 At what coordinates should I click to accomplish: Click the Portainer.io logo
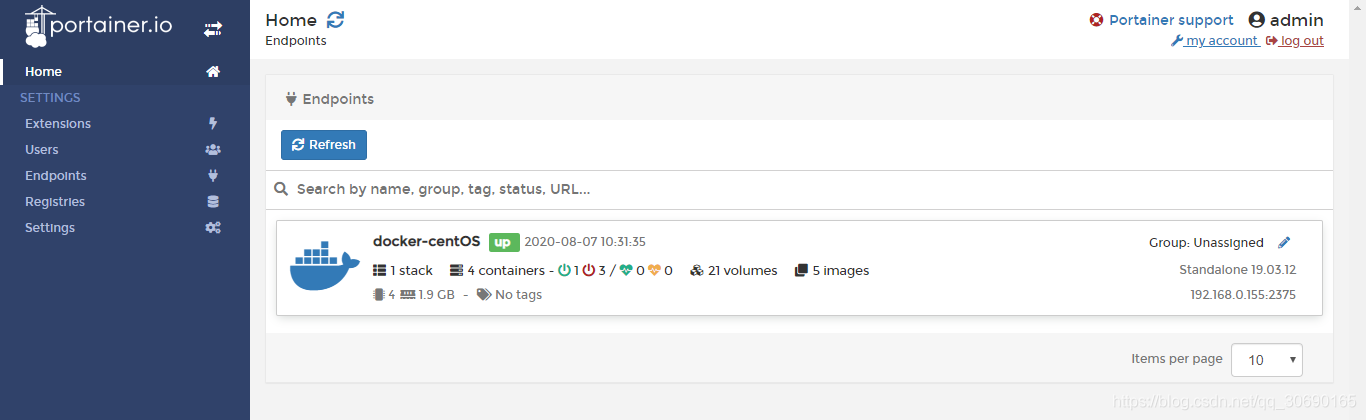[x=98, y=26]
